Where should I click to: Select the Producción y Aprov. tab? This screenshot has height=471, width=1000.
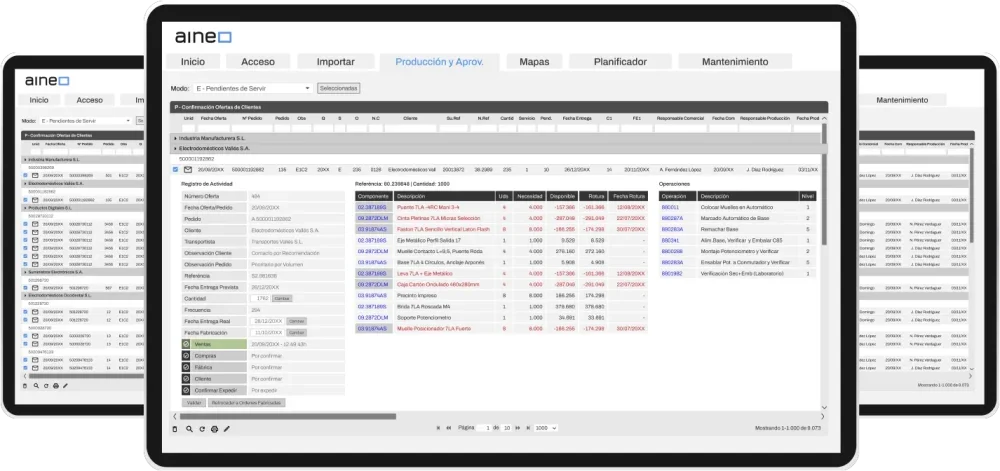[439, 62]
